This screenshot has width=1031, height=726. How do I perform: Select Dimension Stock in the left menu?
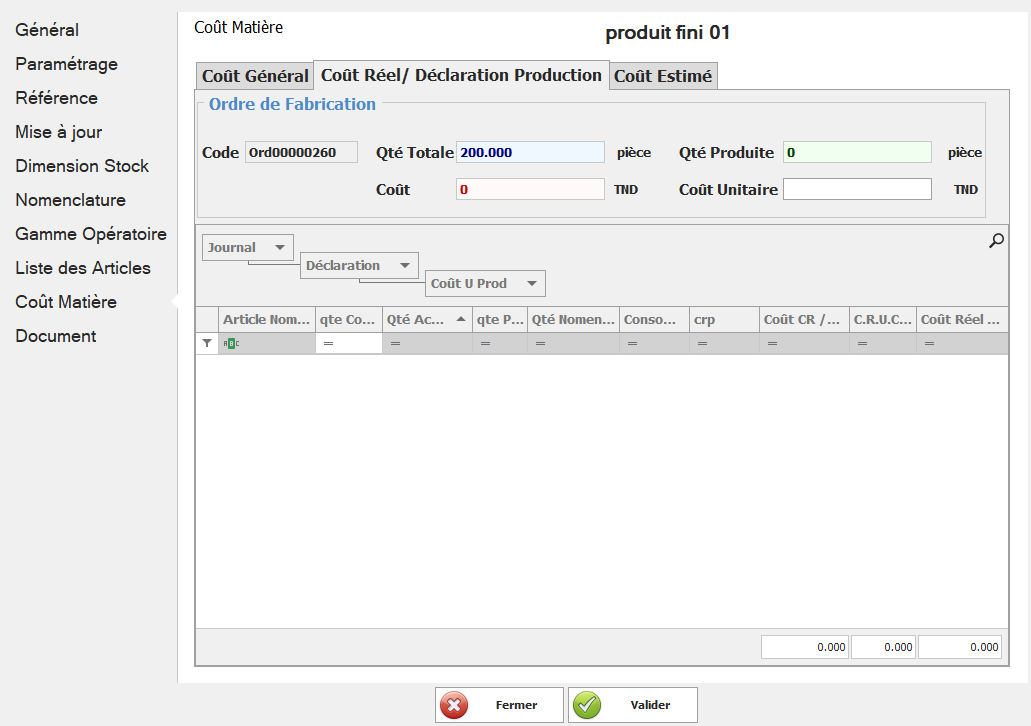[x=82, y=166]
